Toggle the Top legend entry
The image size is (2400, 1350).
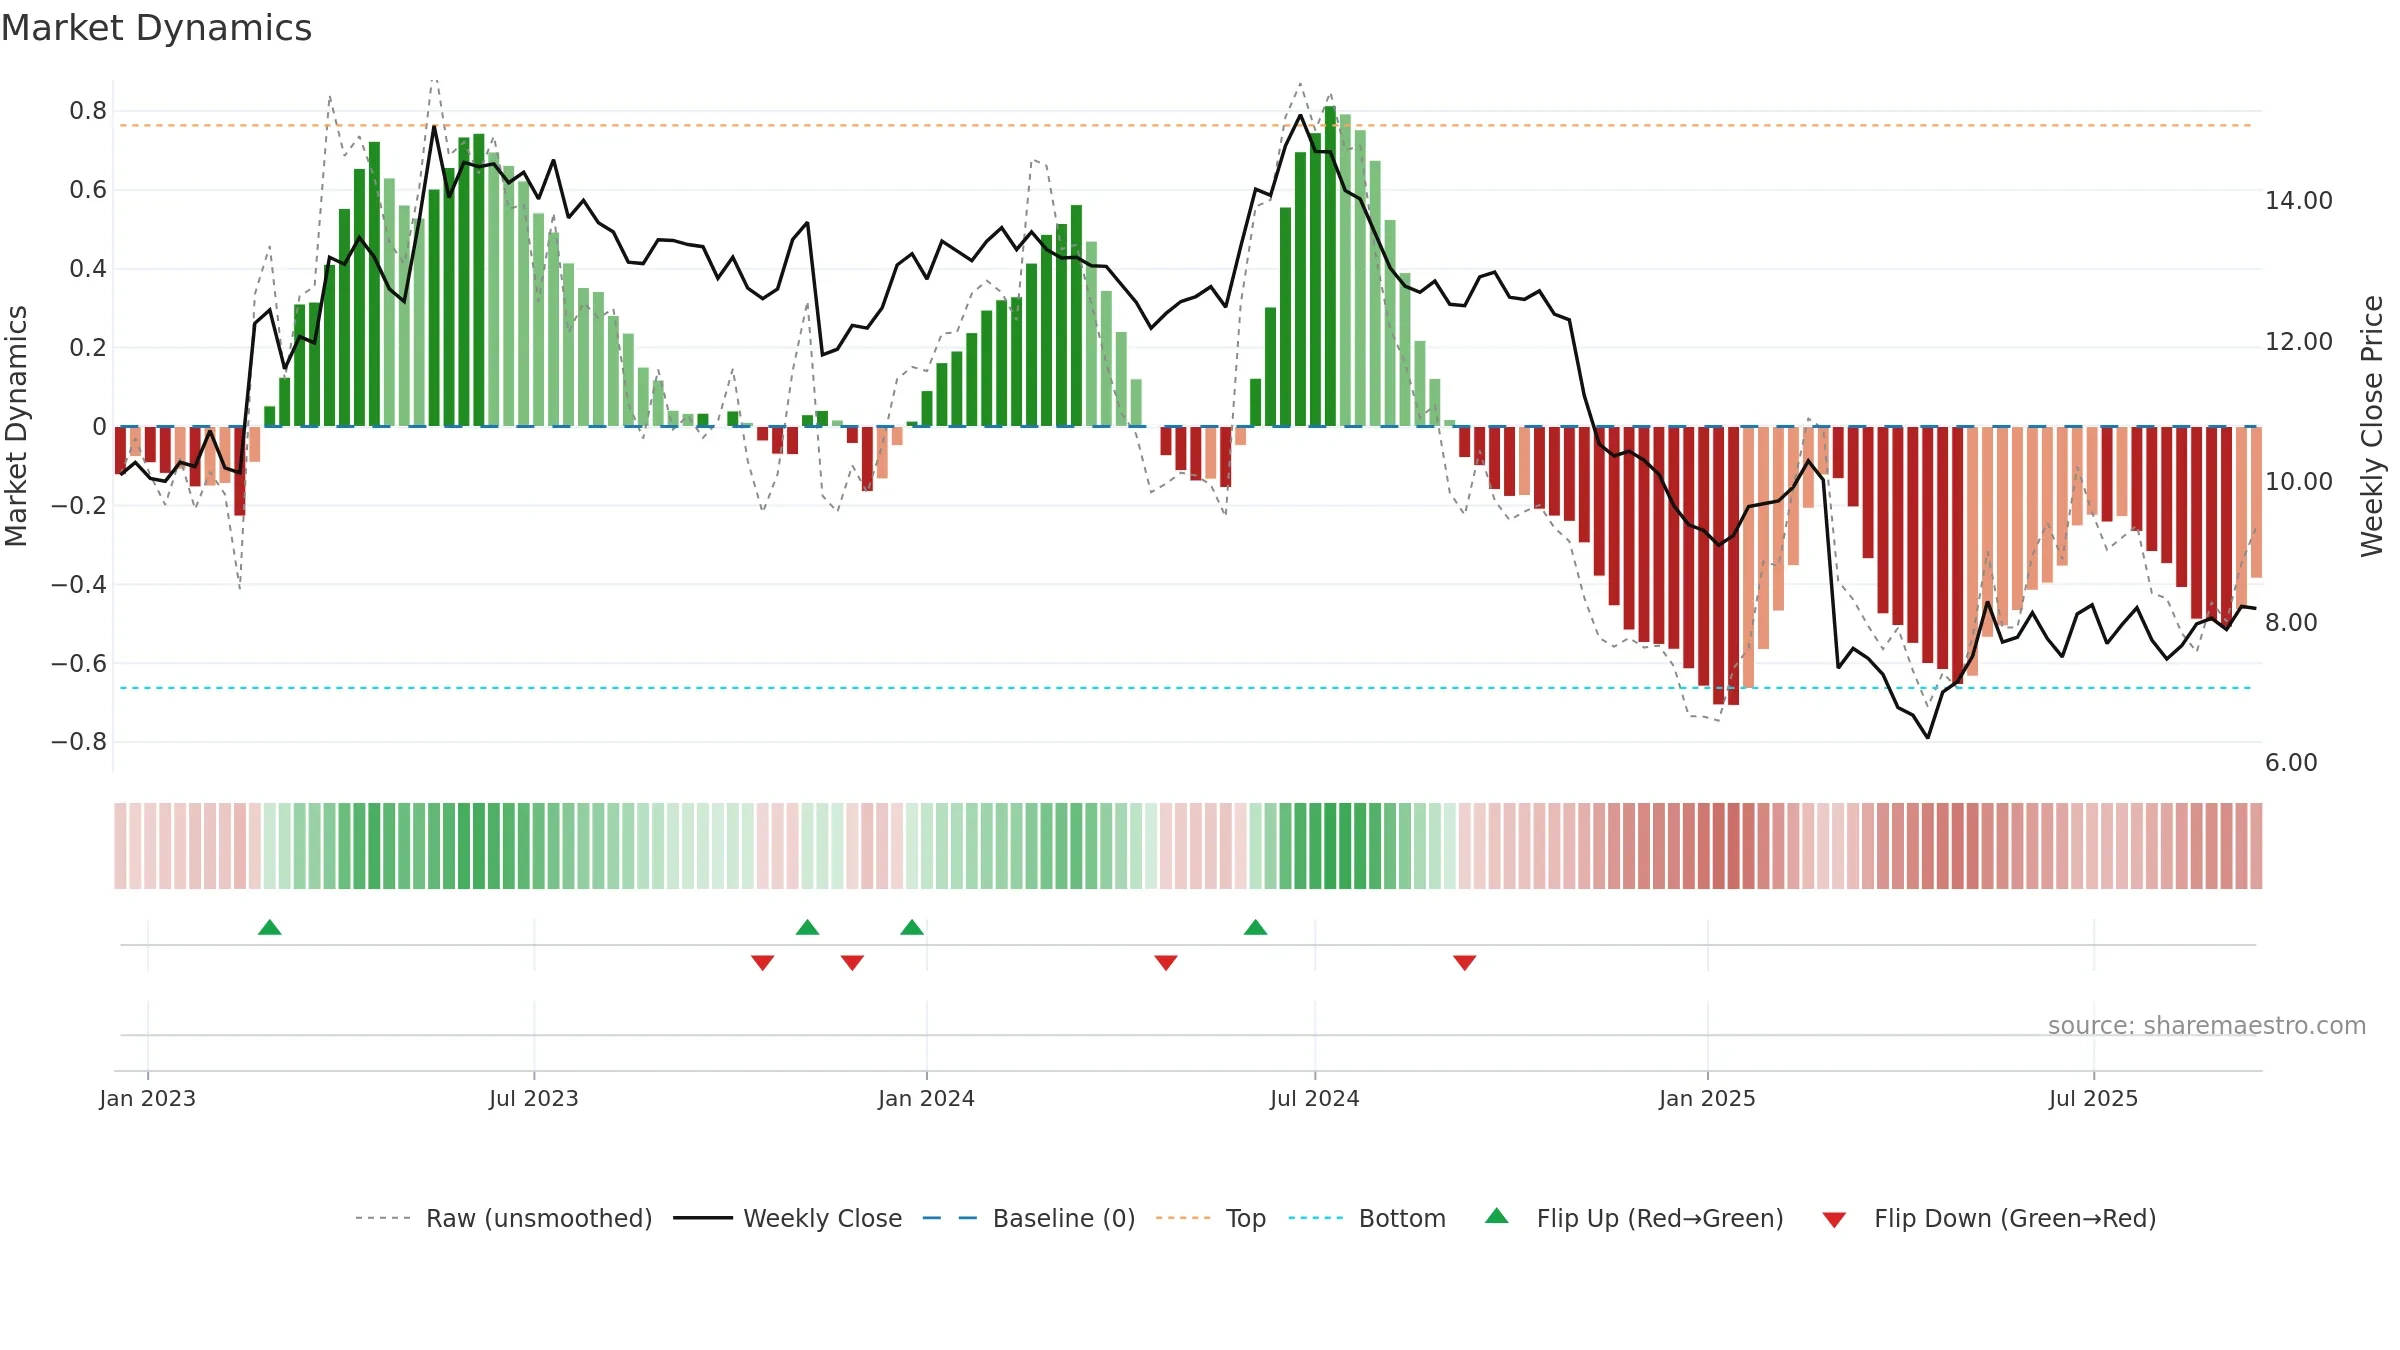(x=1210, y=1218)
